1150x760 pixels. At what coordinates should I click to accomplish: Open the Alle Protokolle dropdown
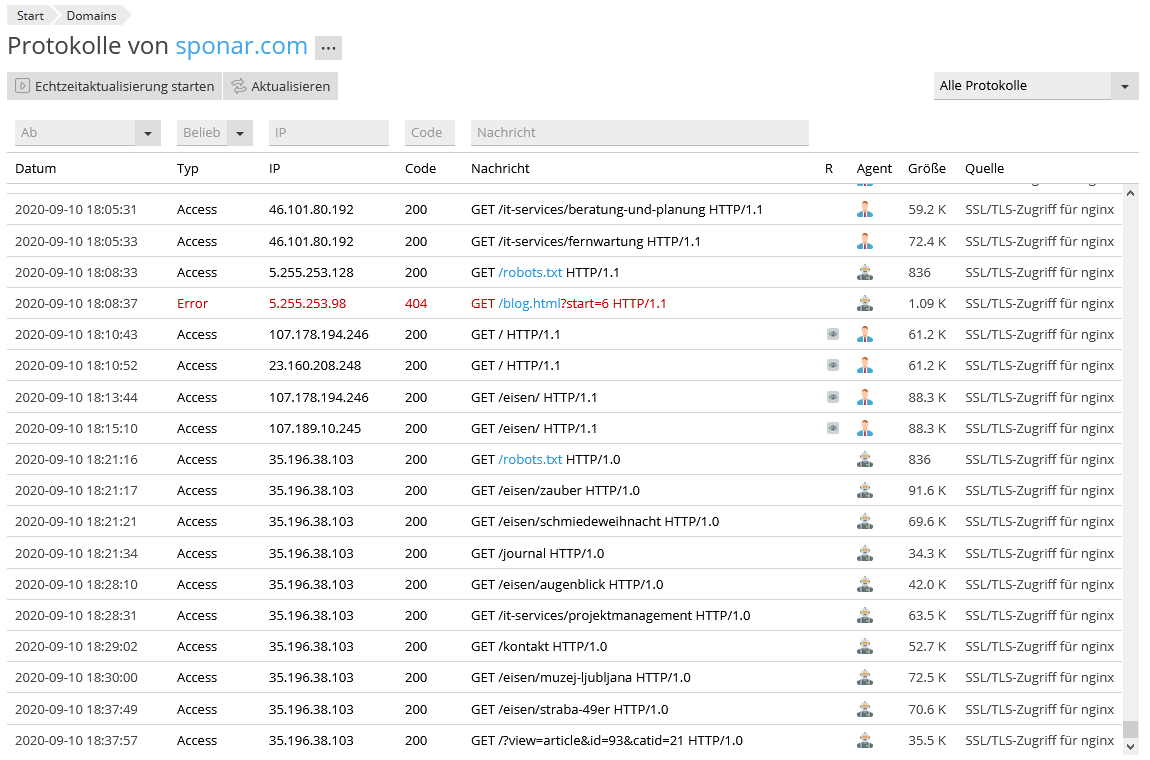point(1035,86)
